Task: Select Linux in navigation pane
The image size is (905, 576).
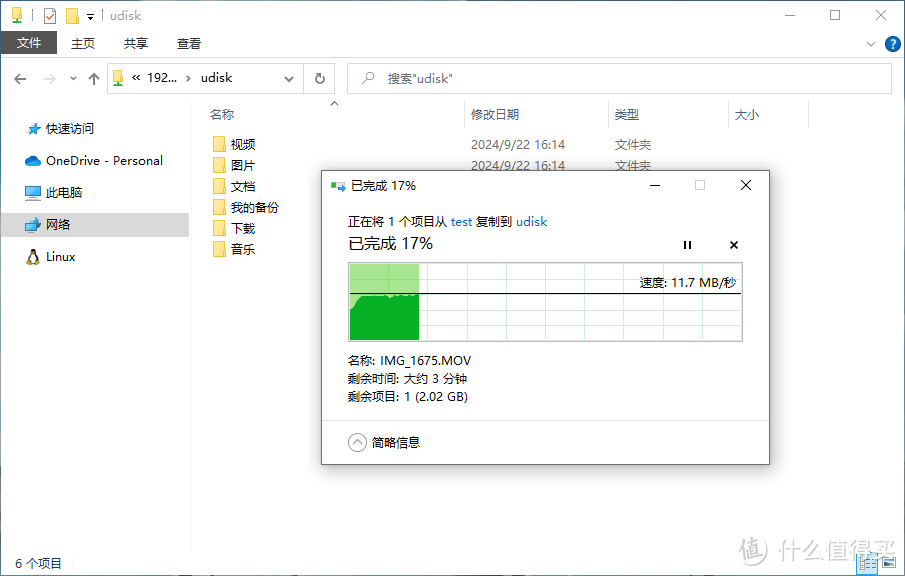Action: (51, 257)
